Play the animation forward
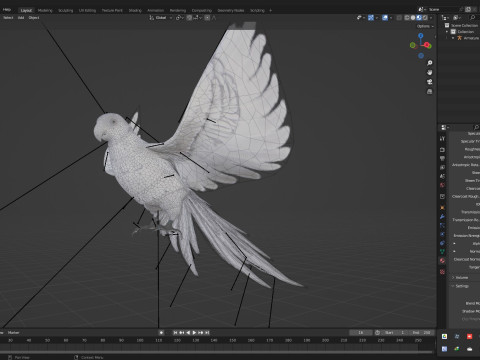The width and height of the screenshot is (480, 360). 194,332
